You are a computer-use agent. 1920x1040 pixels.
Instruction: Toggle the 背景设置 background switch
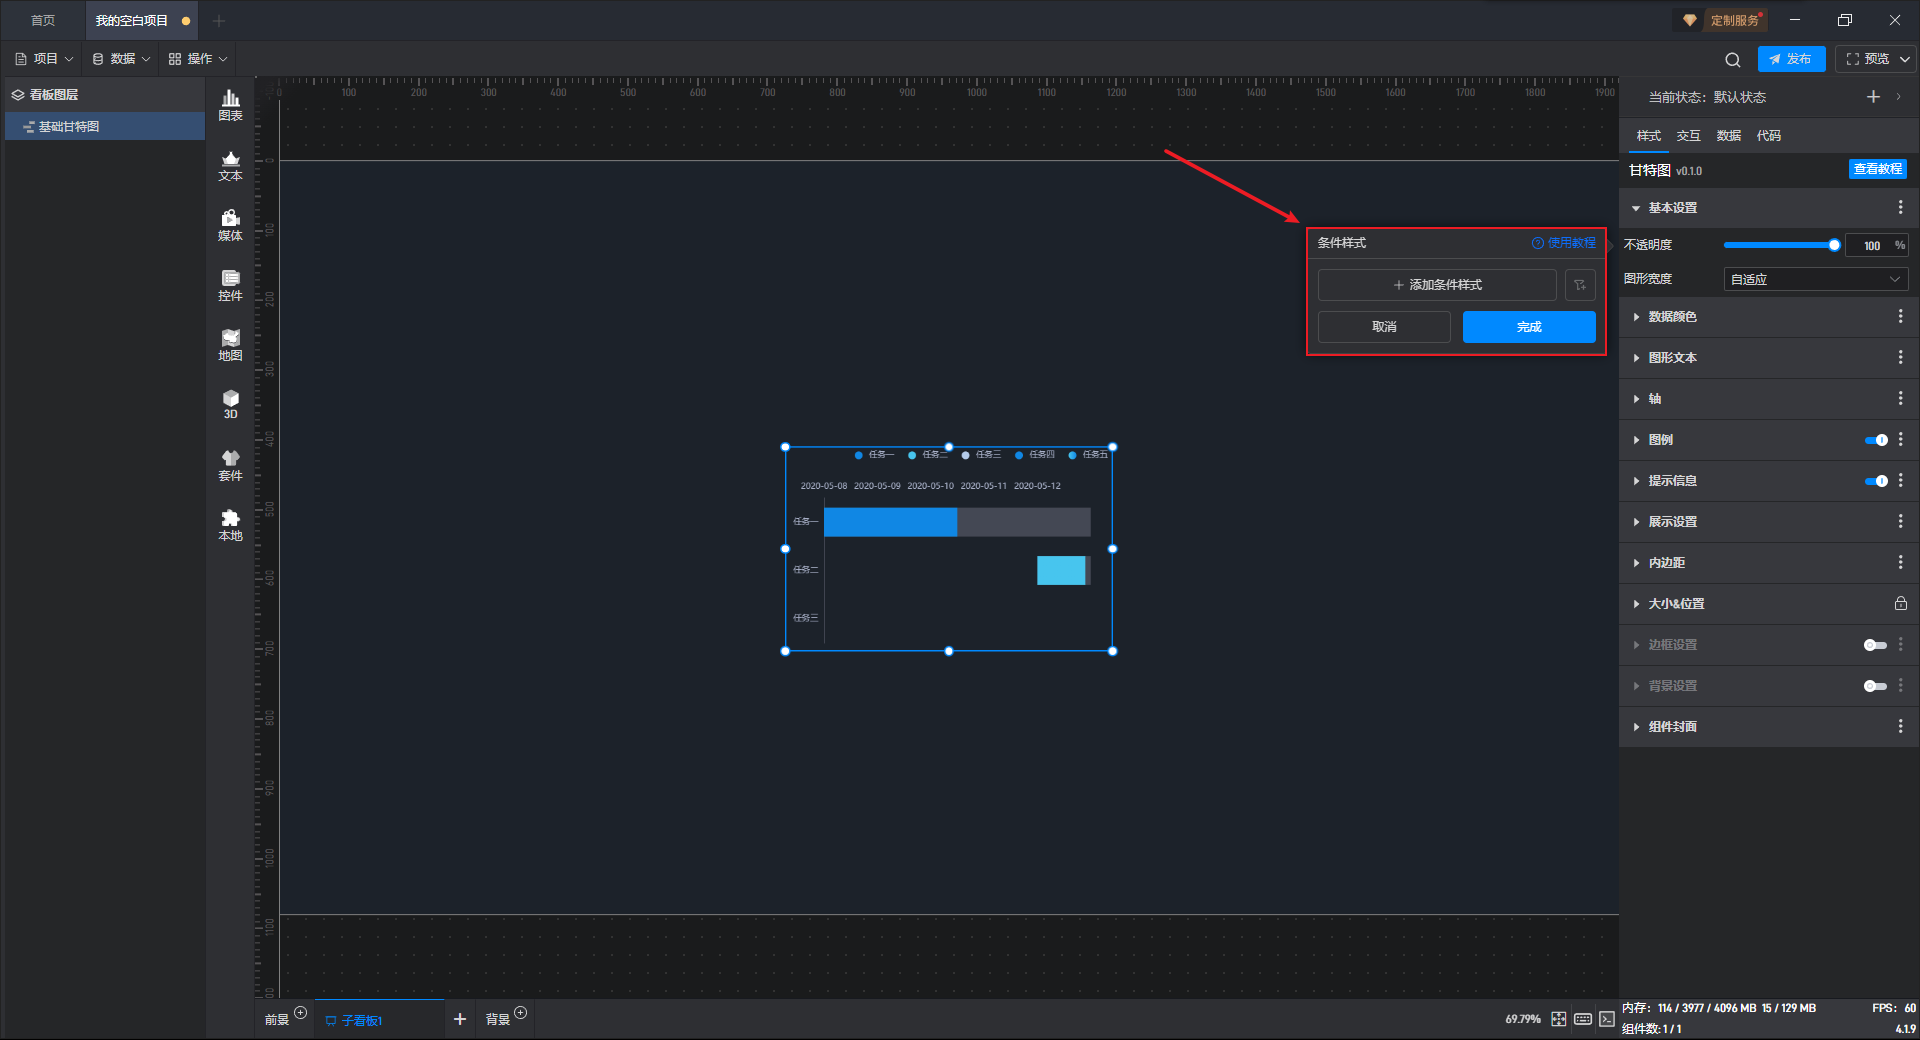pos(1875,686)
